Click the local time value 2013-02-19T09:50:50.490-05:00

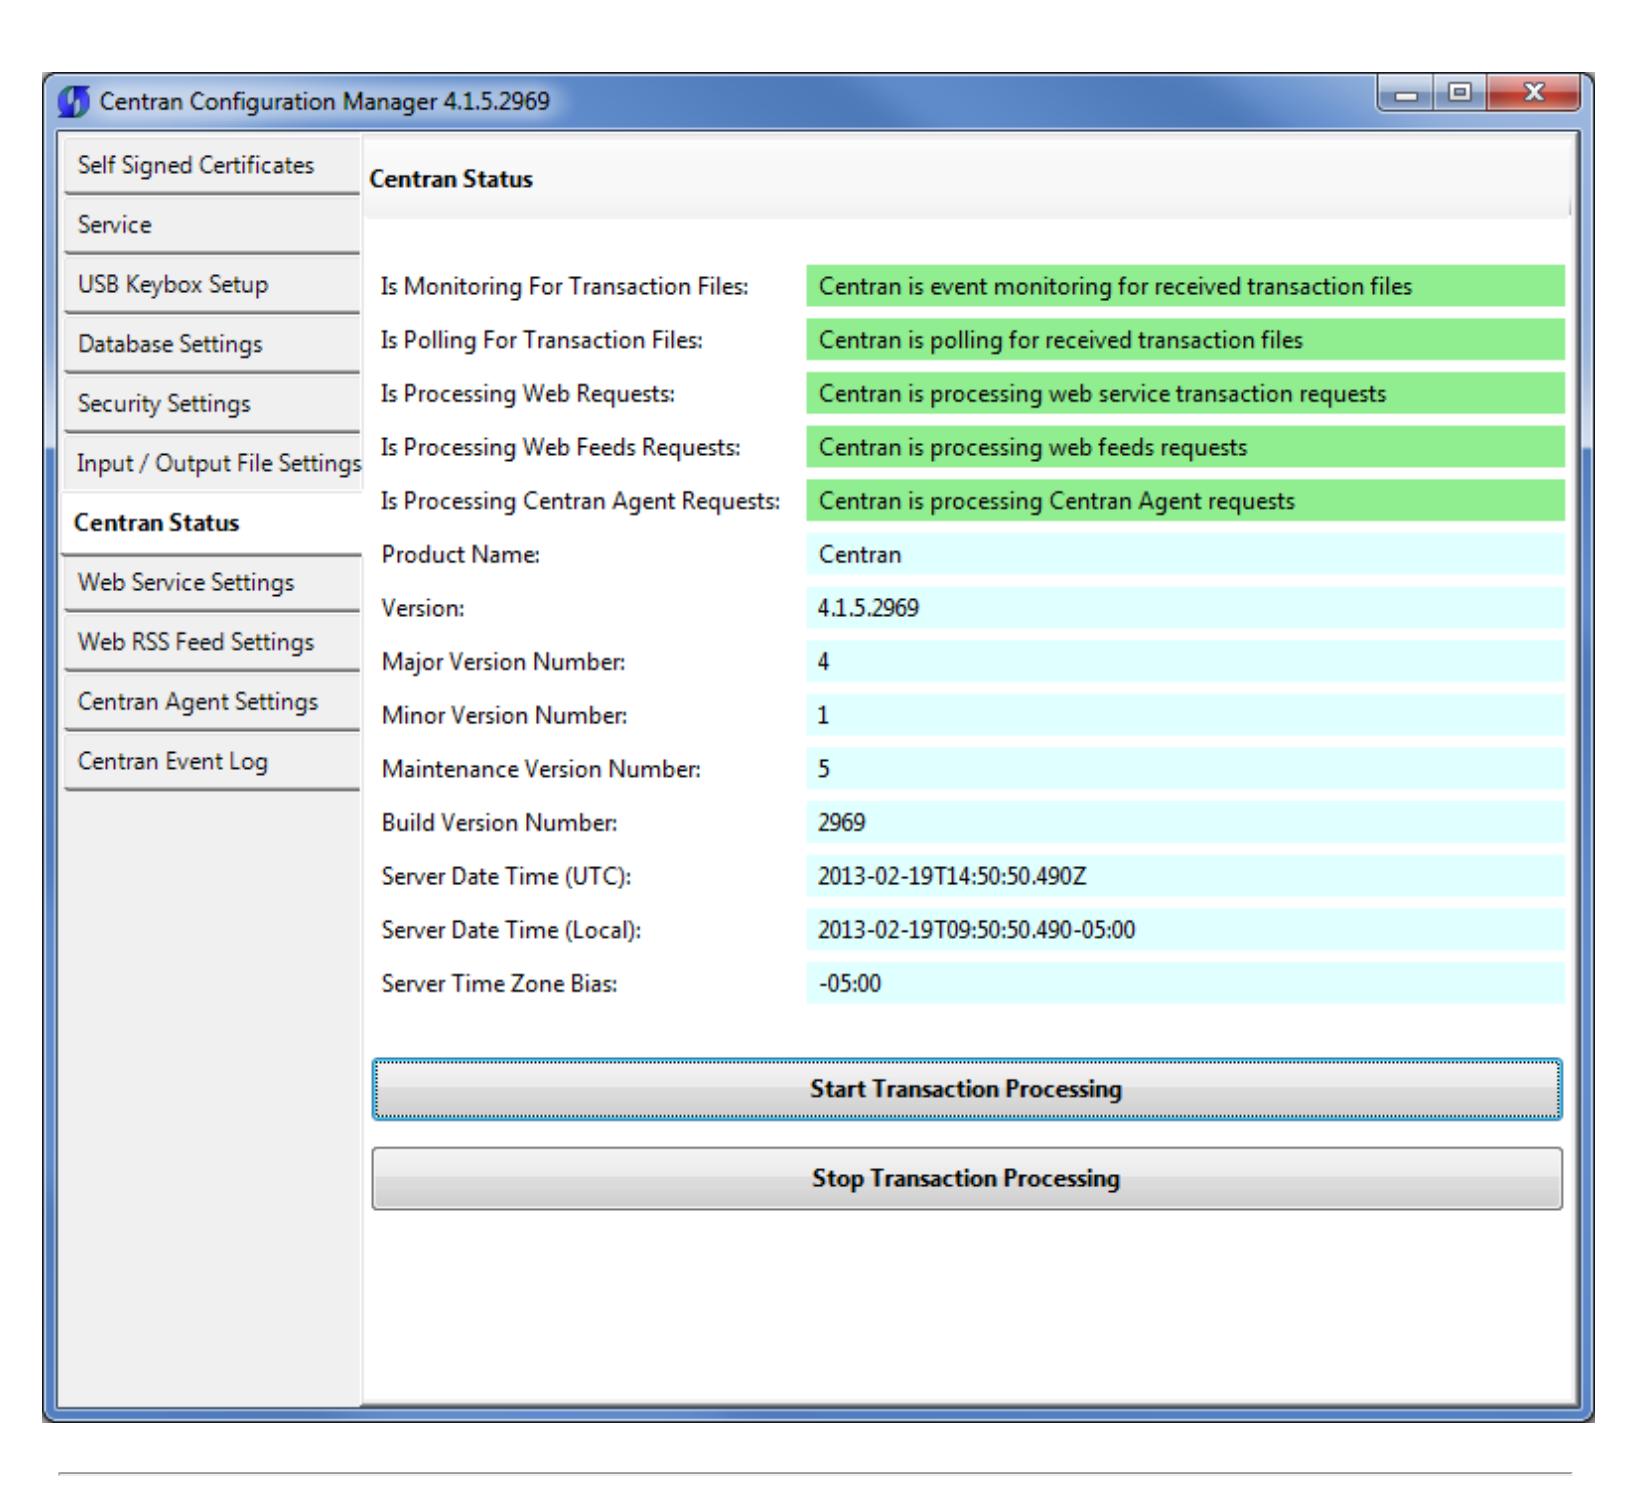tap(1185, 930)
